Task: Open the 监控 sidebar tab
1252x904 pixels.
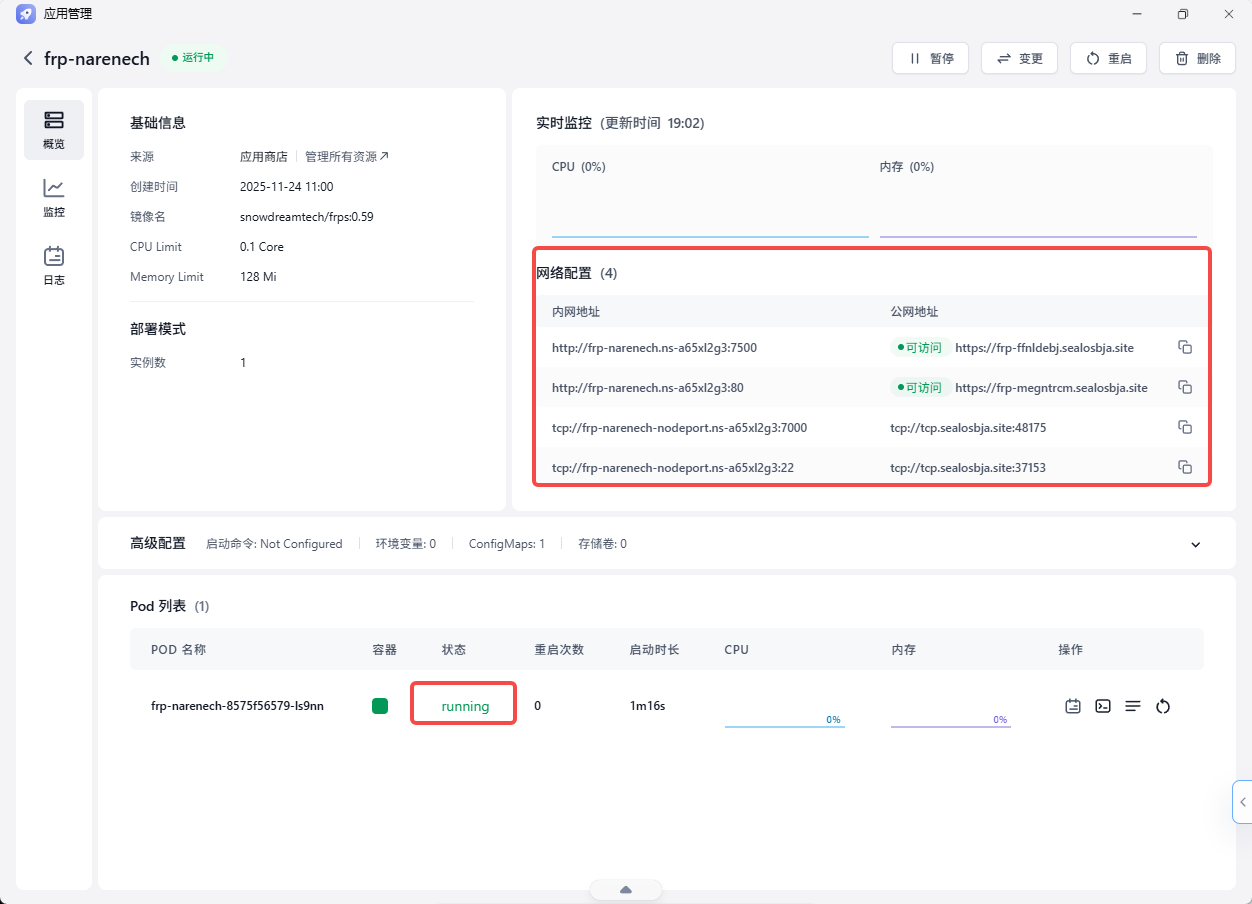Action: (54, 198)
